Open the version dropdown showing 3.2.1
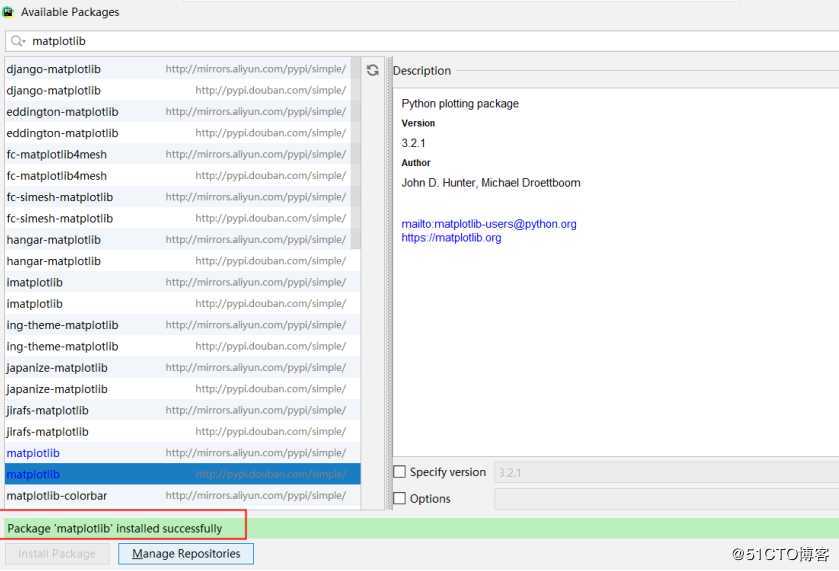Screen dimensions: 839x571 click(x=667, y=473)
